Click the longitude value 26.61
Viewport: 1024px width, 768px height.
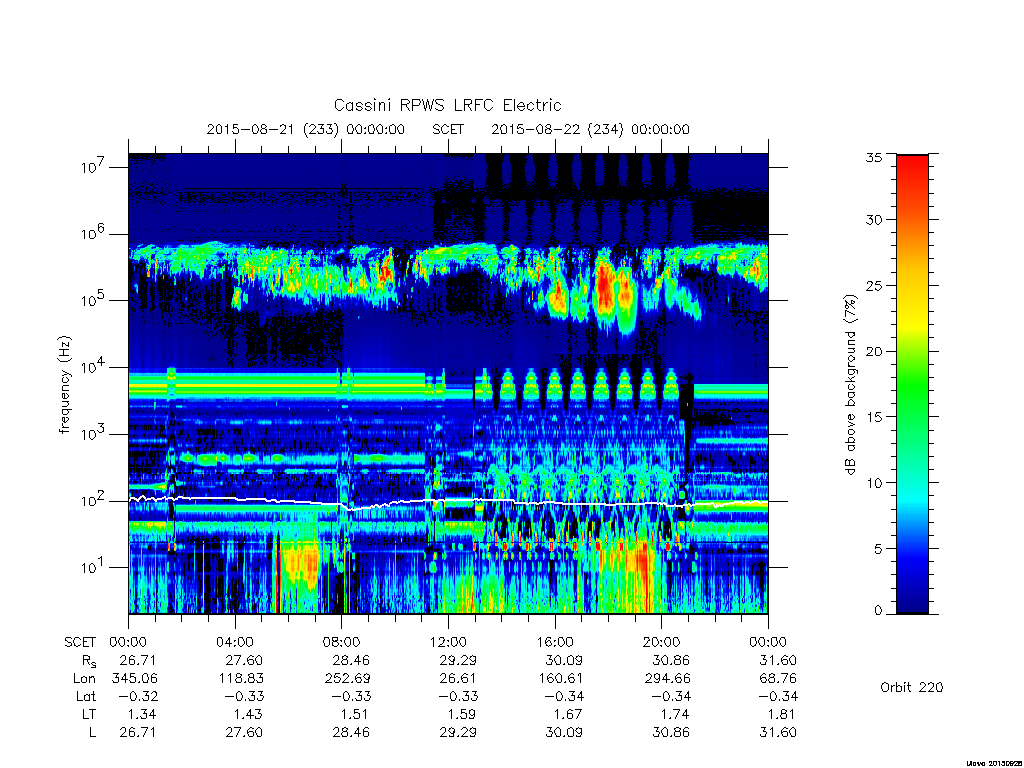[x=458, y=679]
